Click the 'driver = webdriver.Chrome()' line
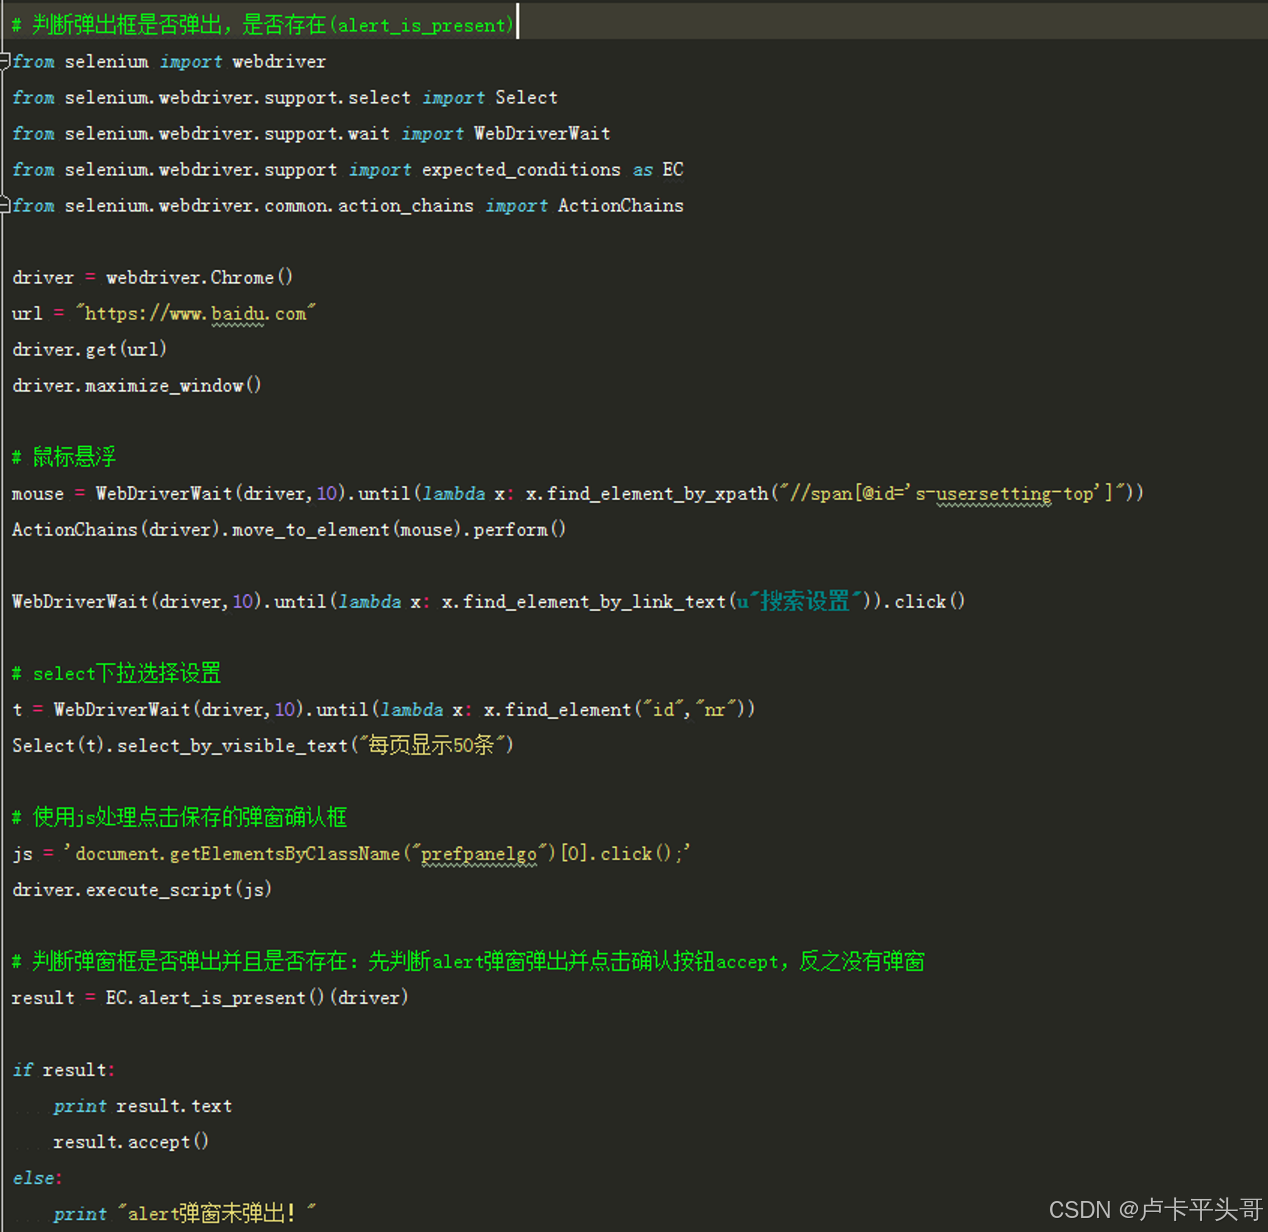This screenshot has width=1268, height=1232. point(152,278)
